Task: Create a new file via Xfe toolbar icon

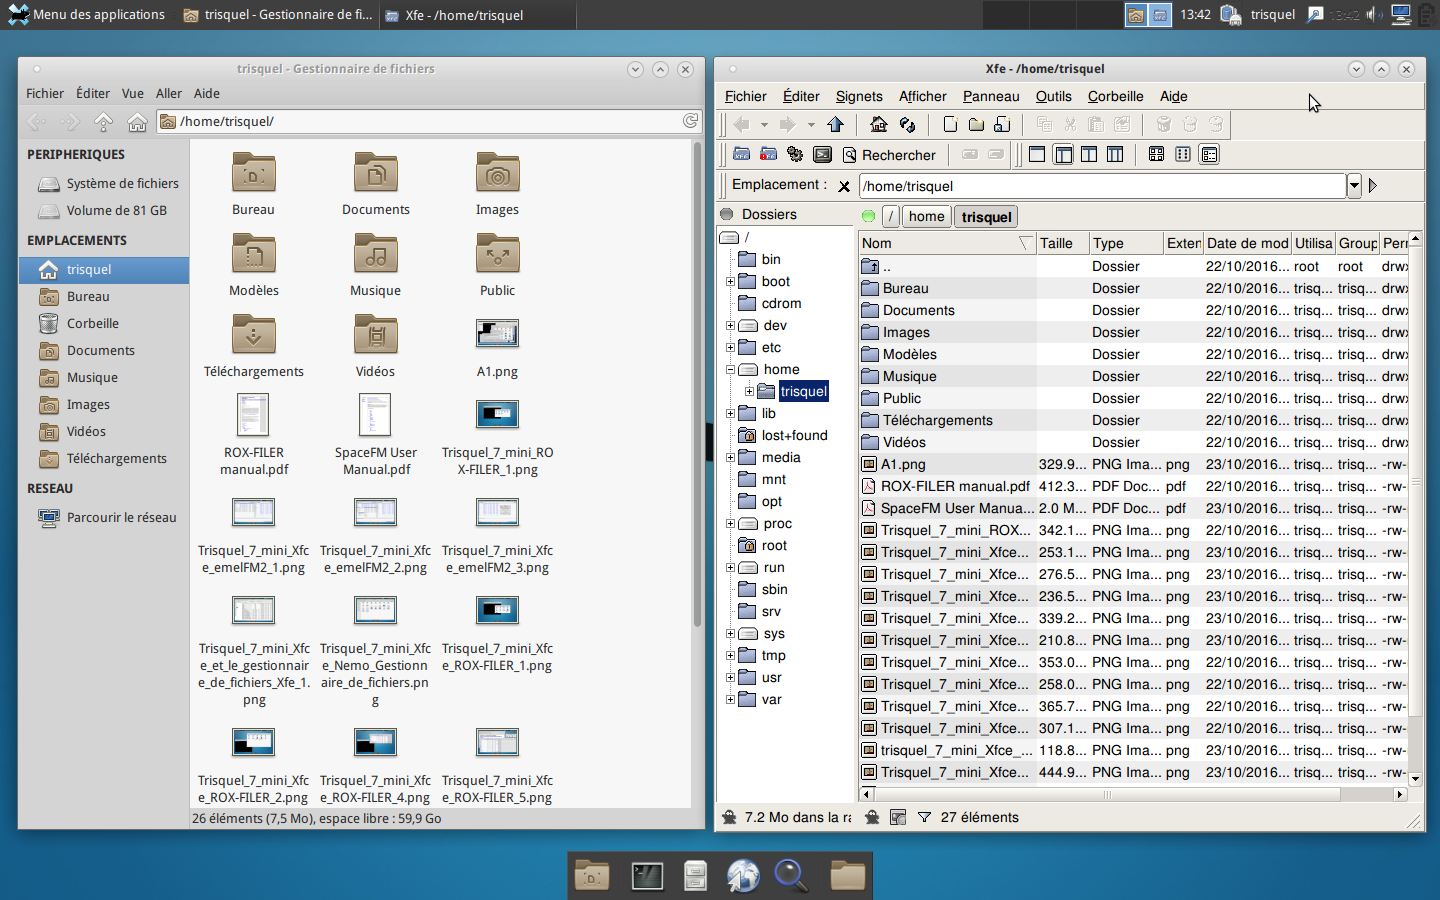Action: [x=950, y=124]
